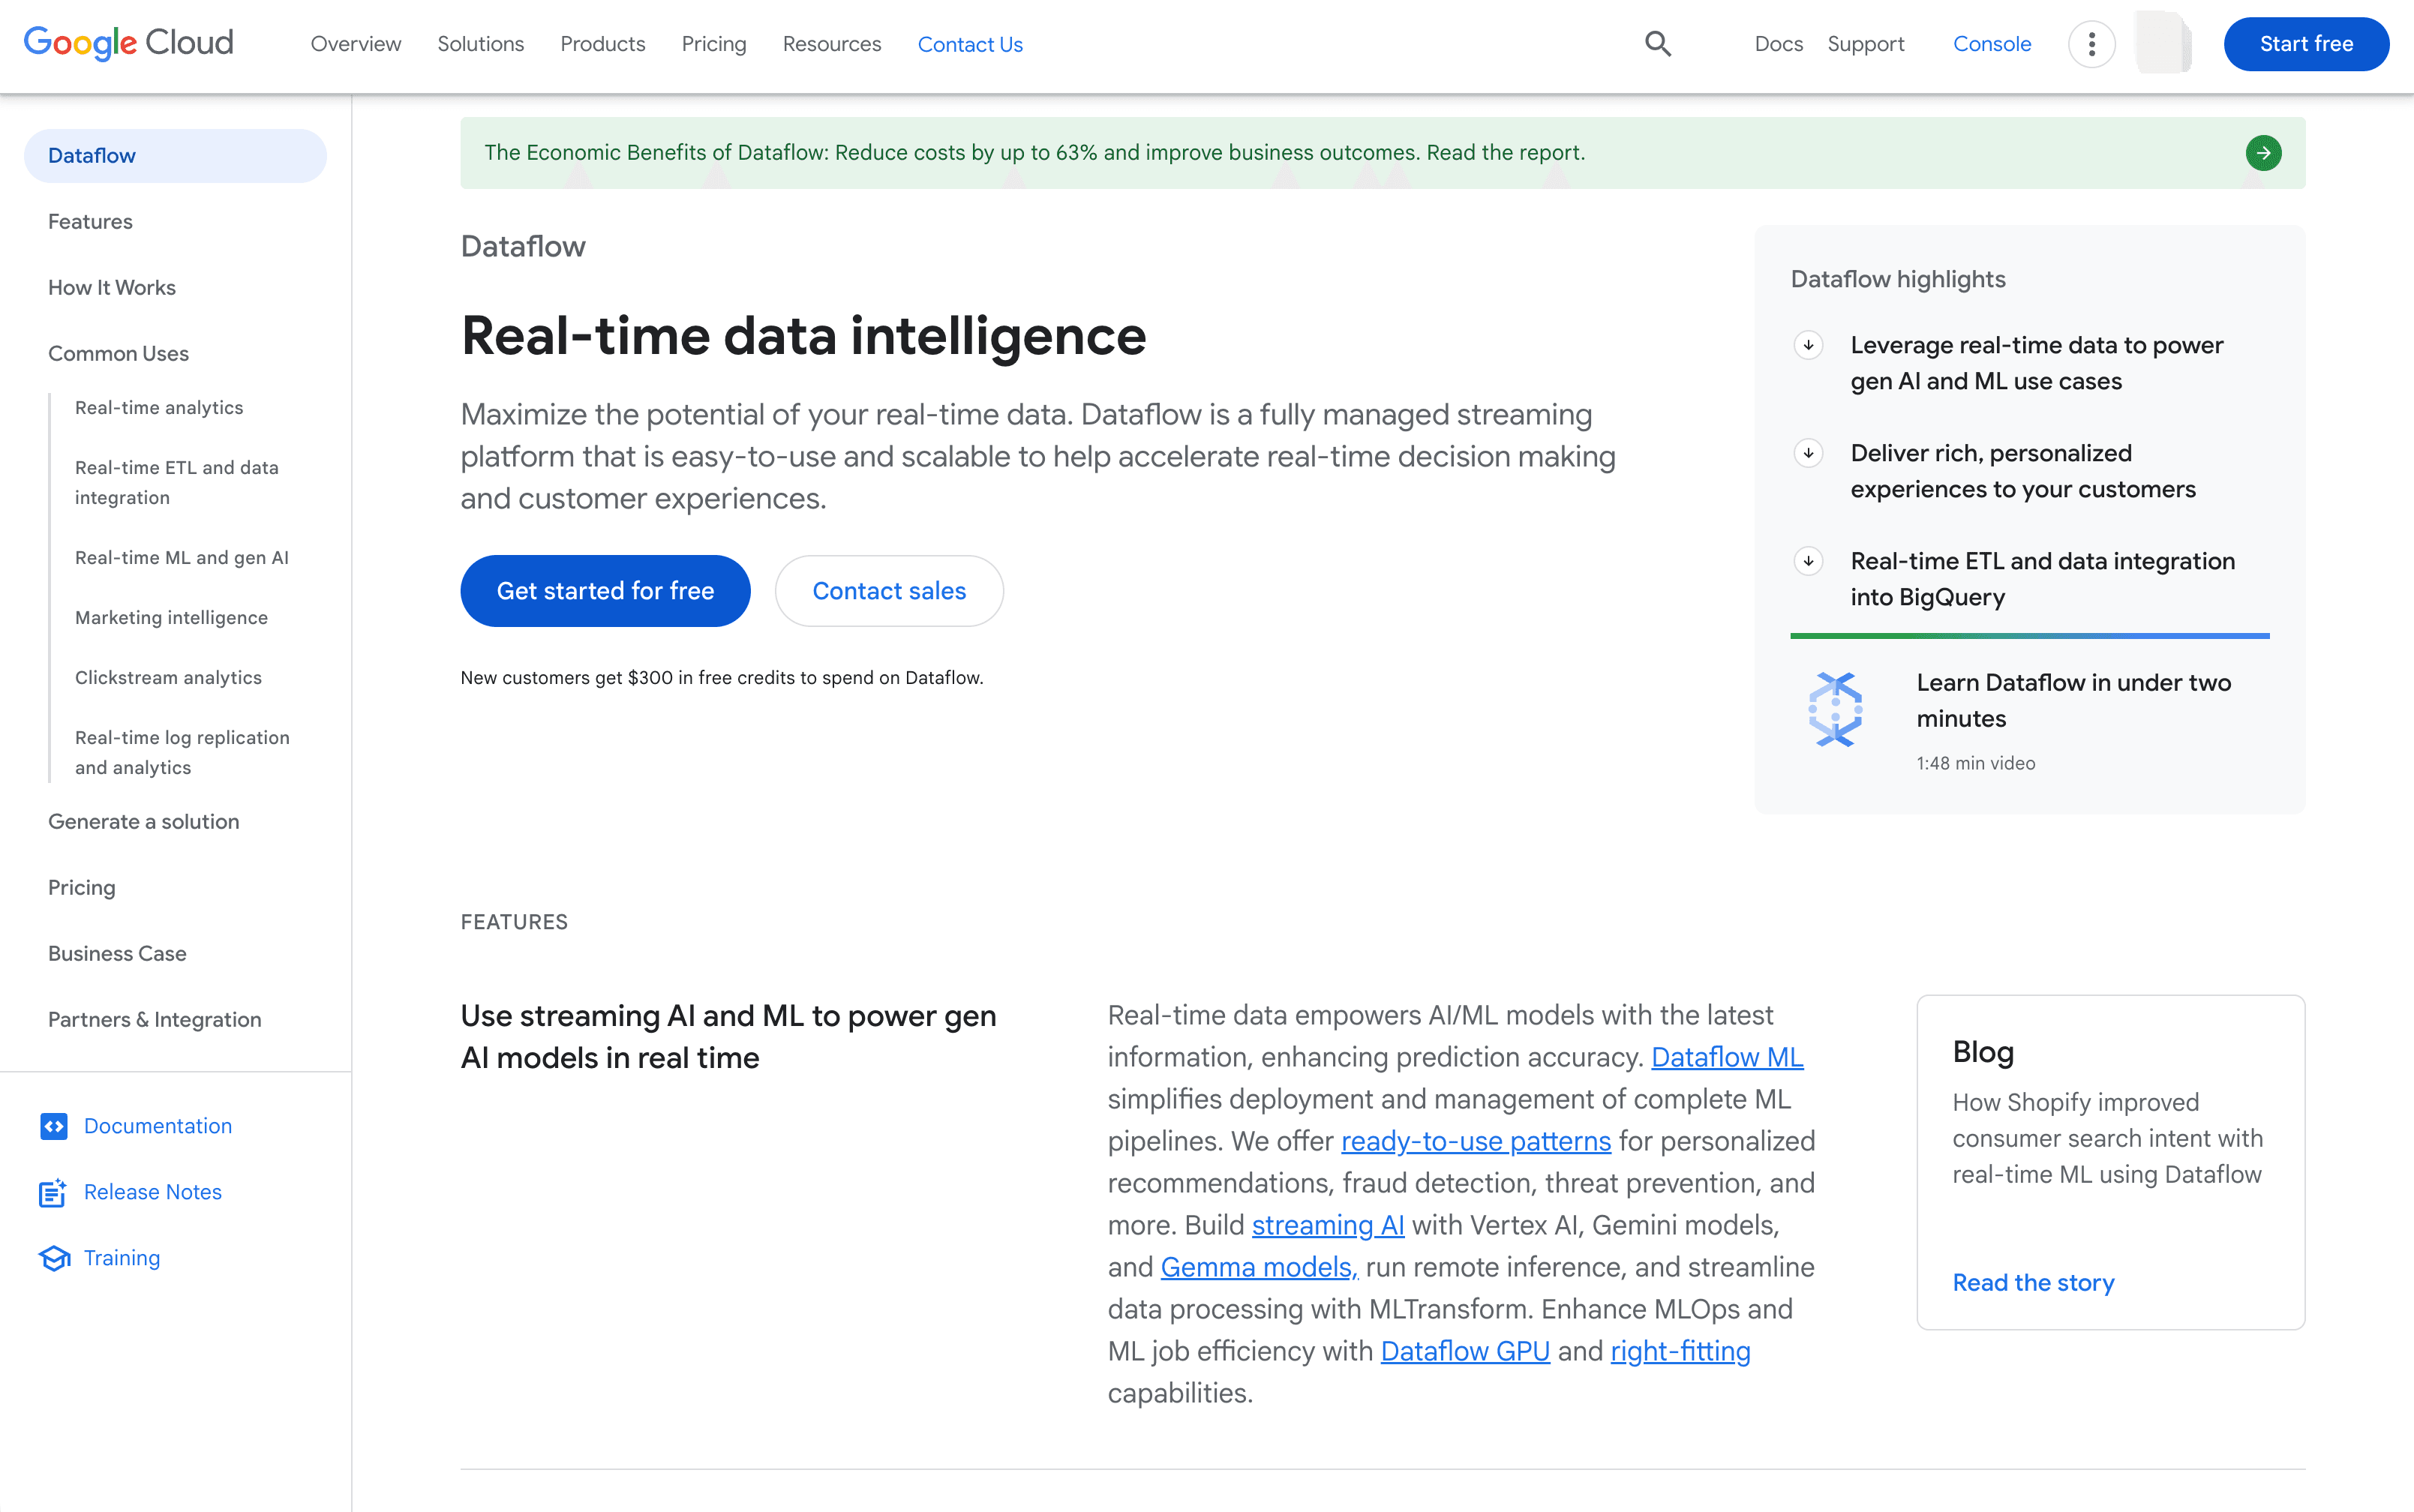Open the Resources menu
Viewport: 2414px width, 1512px height.
click(832, 44)
